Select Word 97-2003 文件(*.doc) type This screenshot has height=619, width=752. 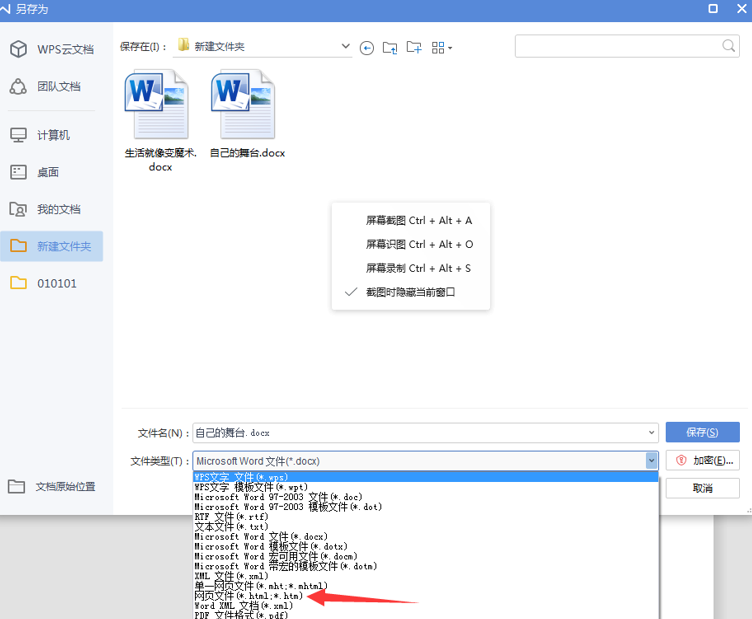click(x=425, y=497)
